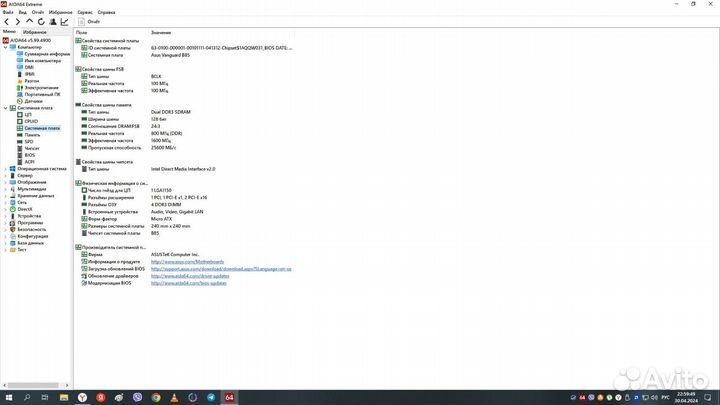Select the Чипсет tree item
Image resolution: width=720 pixels, height=405 pixels.
tap(32, 148)
